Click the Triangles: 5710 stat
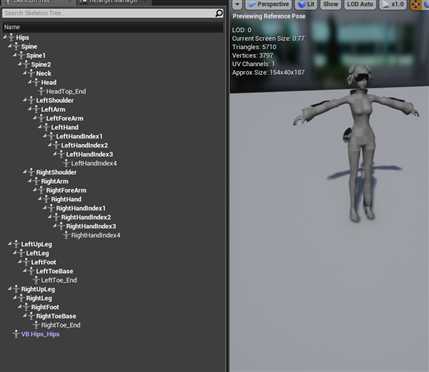 [x=254, y=47]
